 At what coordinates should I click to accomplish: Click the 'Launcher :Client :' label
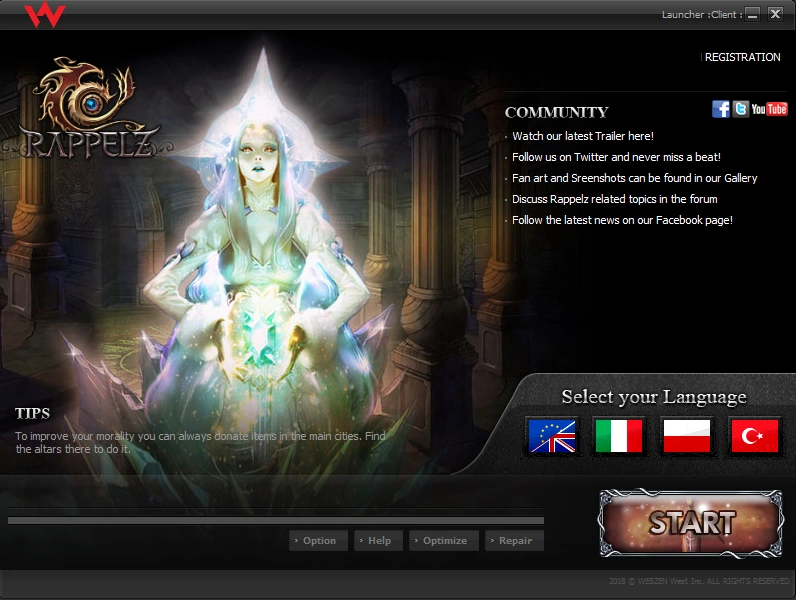coord(702,15)
